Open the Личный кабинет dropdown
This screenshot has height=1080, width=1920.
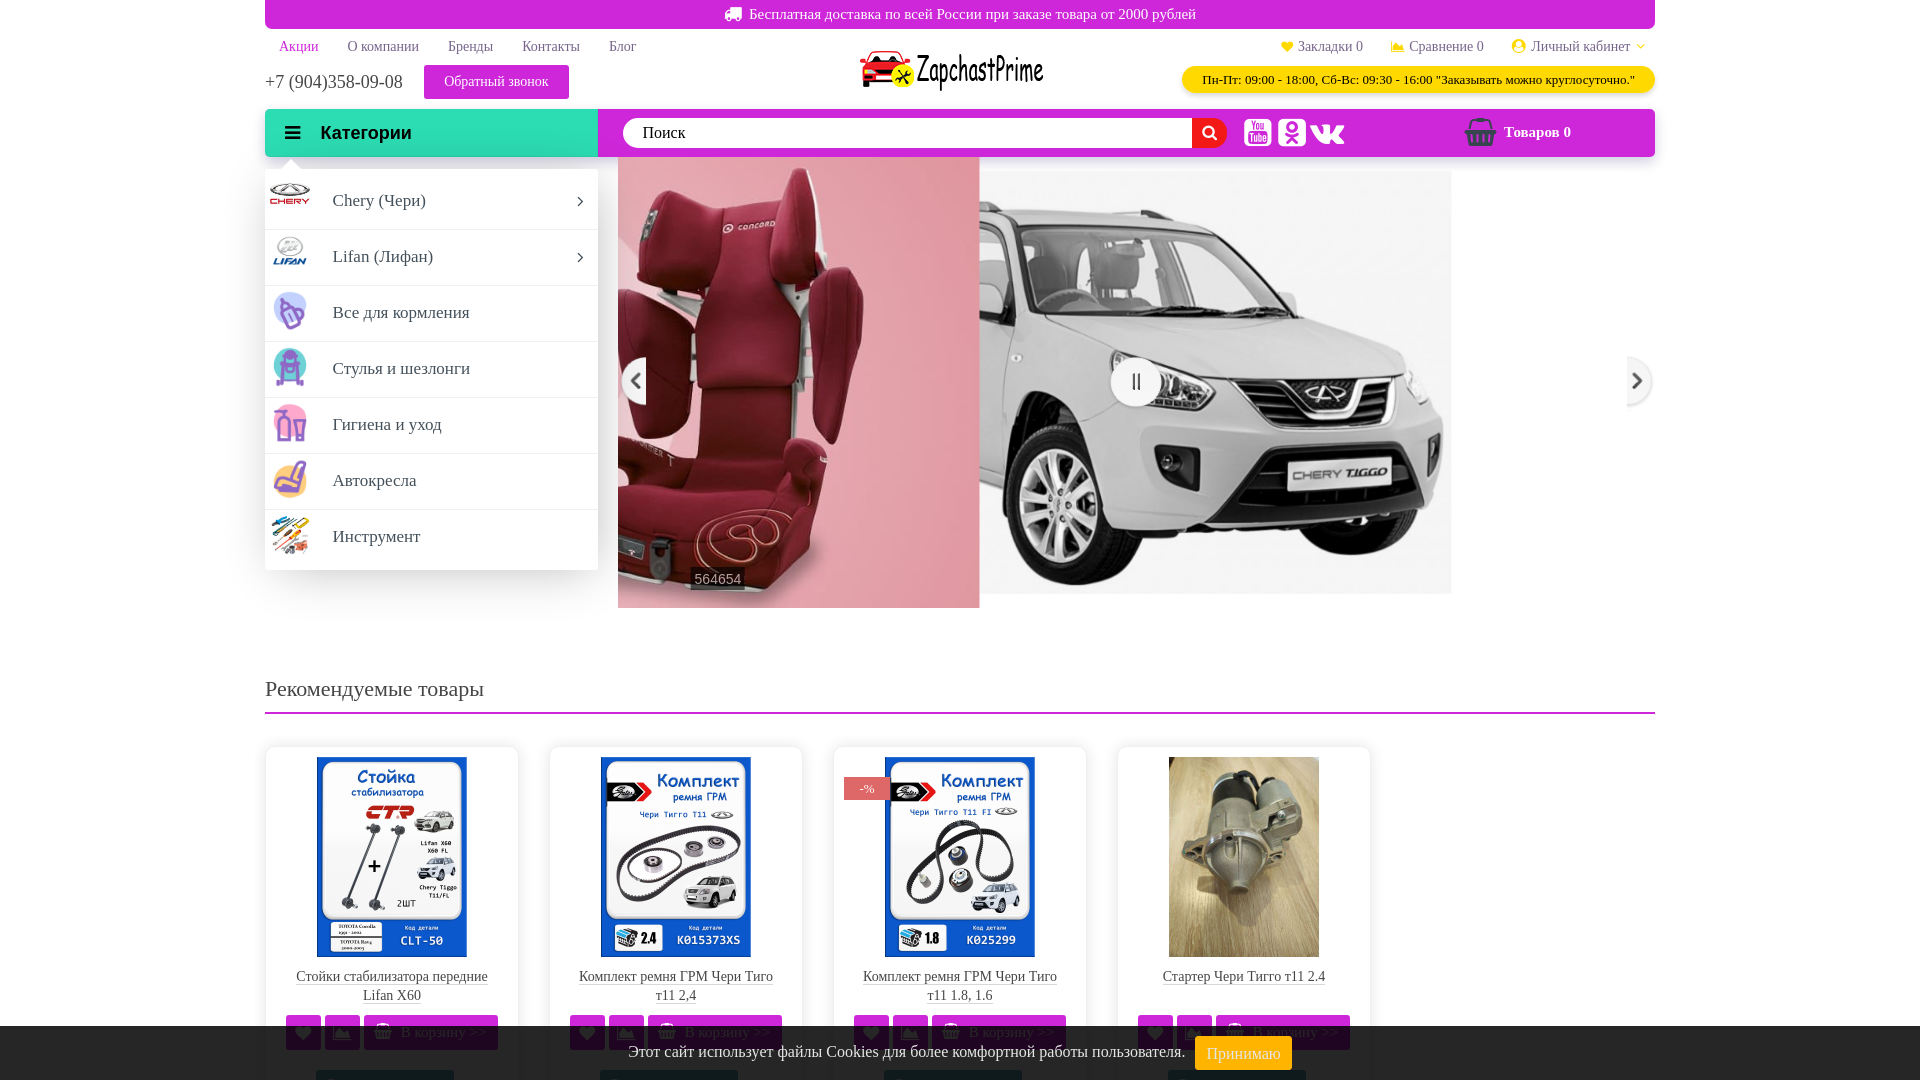(1578, 46)
